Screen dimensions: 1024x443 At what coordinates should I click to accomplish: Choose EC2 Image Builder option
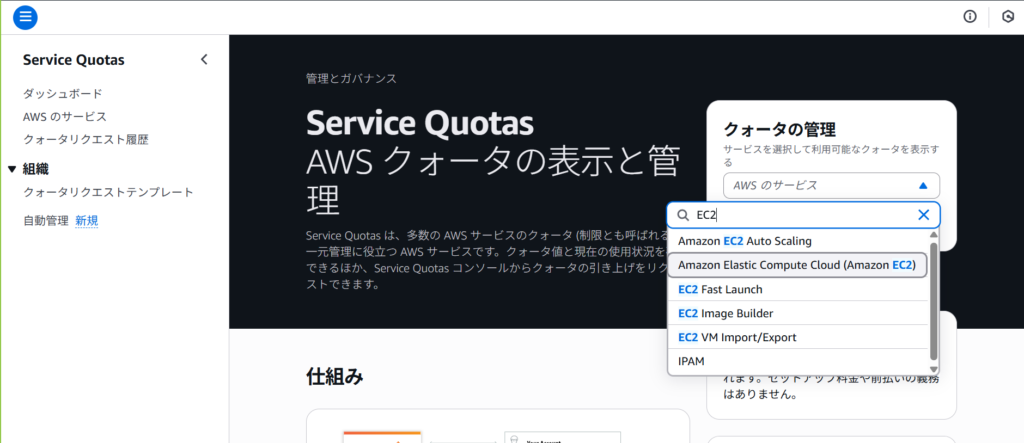click(x=726, y=313)
